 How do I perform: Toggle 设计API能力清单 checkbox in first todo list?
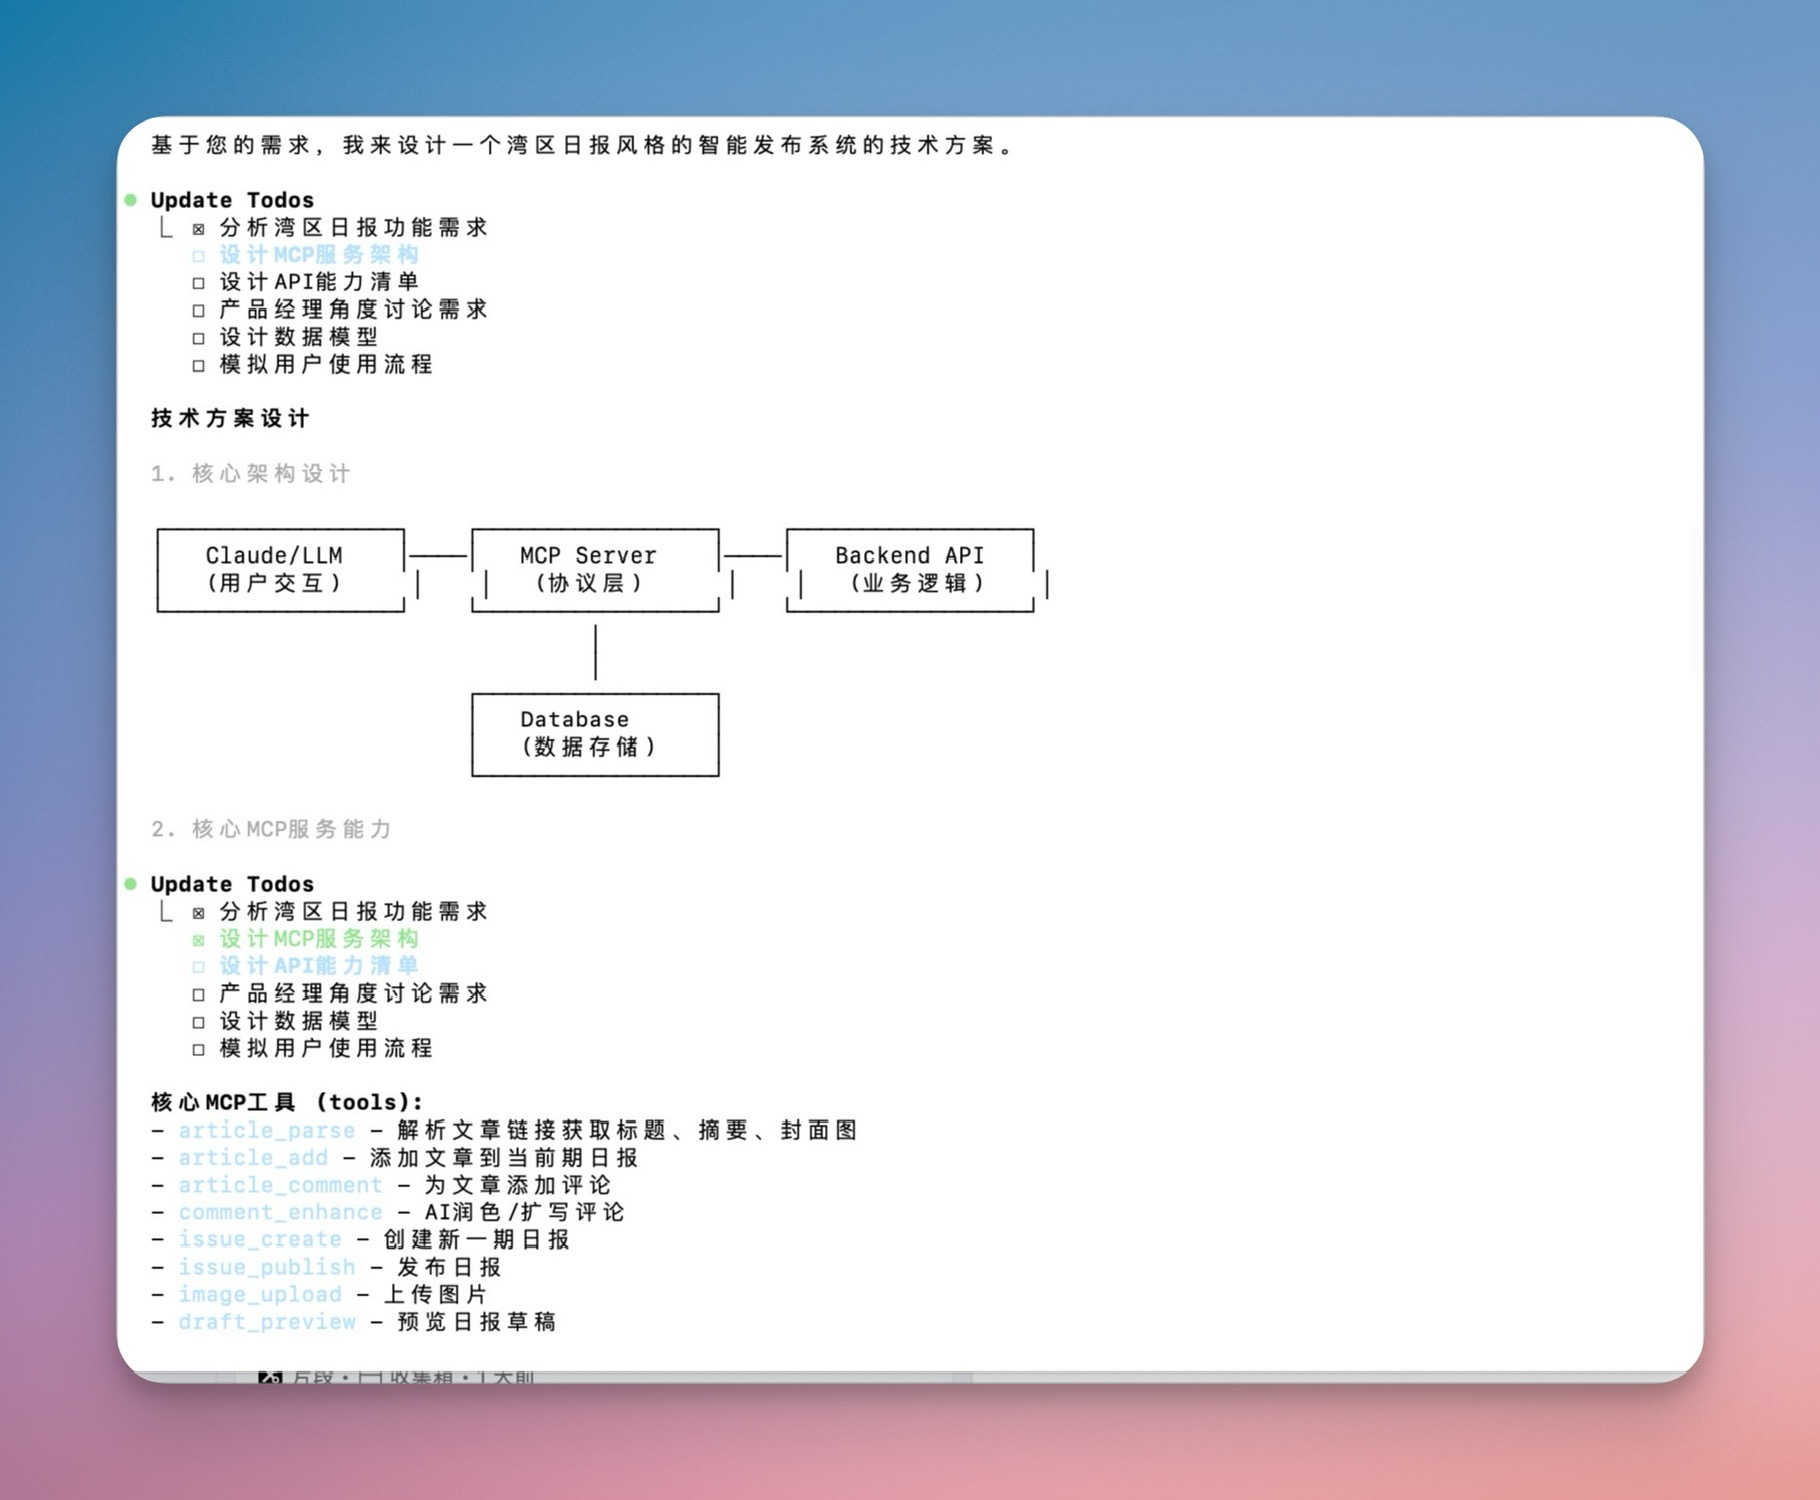point(199,283)
